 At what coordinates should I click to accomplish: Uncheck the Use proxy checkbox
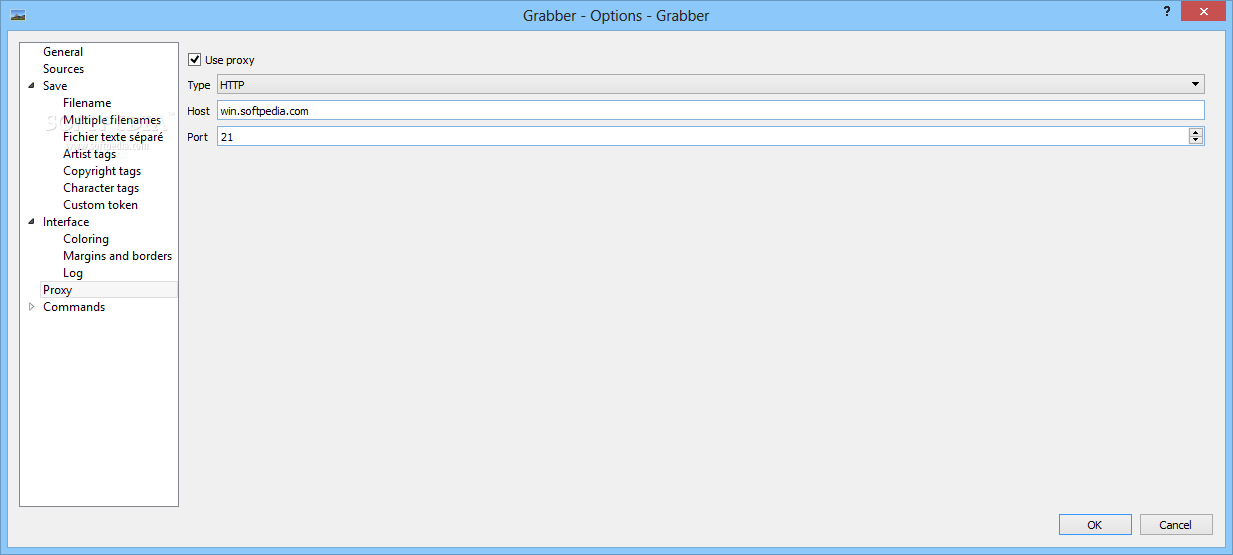[x=195, y=60]
